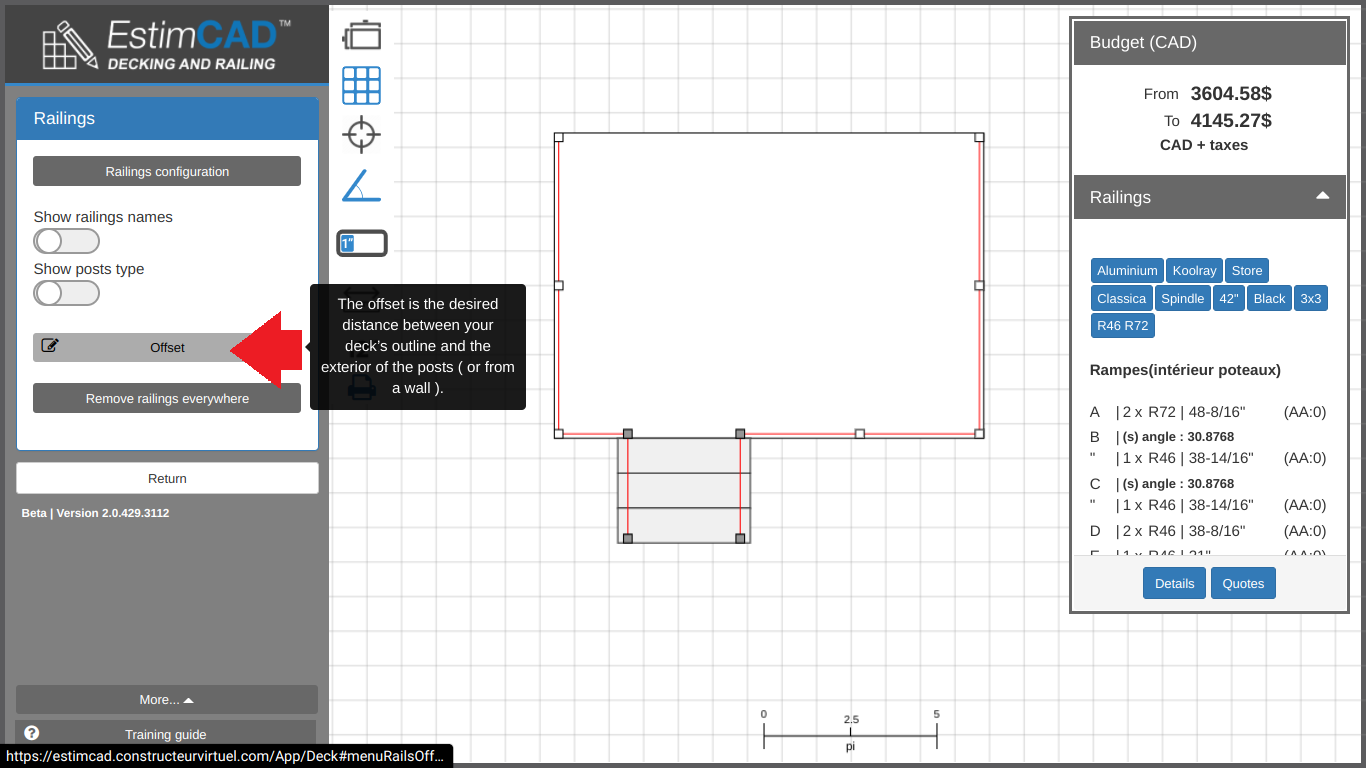The image size is (1366, 768).
Task: Toggle Show railings names switch
Action: tap(66, 241)
